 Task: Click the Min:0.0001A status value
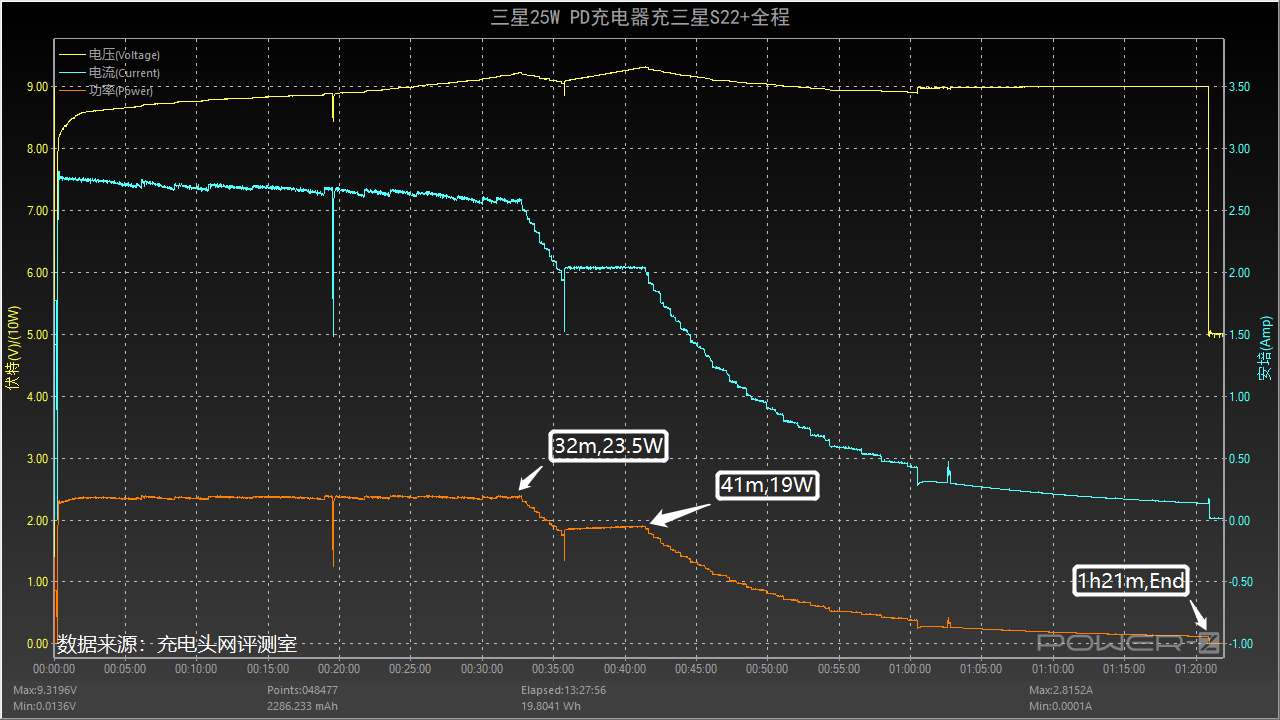point(1061,706)
